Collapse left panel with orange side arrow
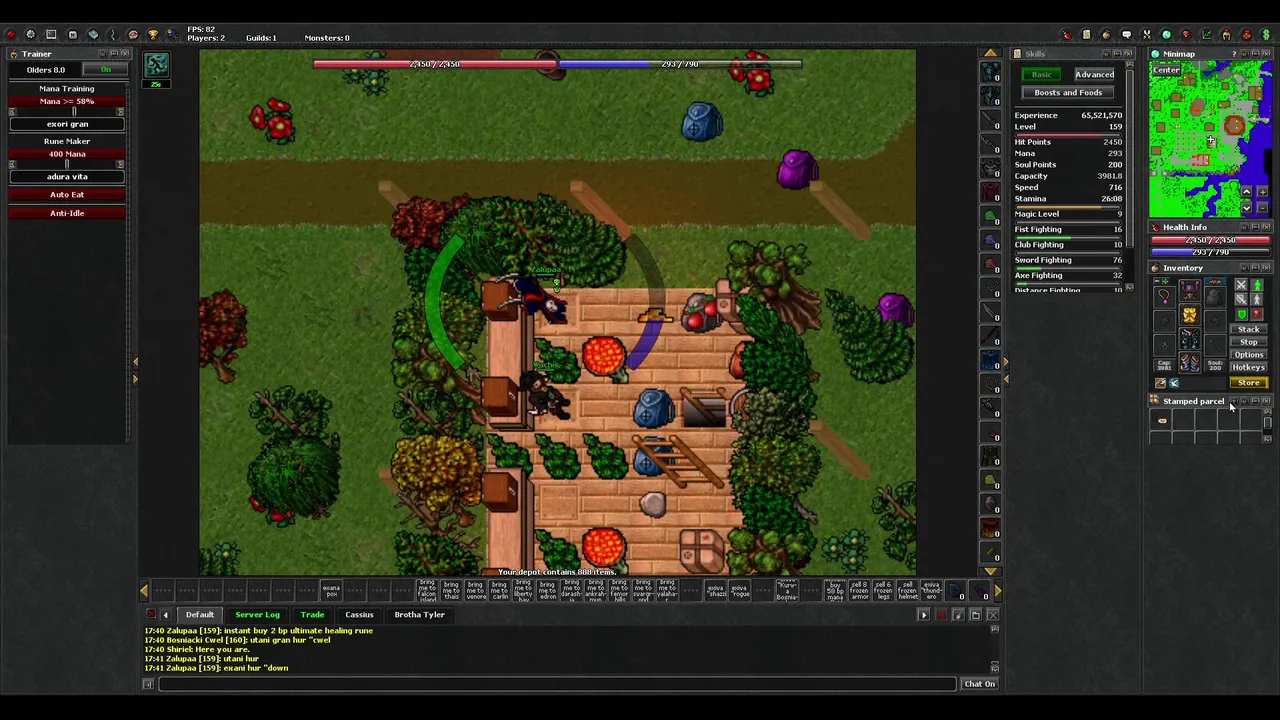Screen dimensions: 1280x720 point(135,363)
